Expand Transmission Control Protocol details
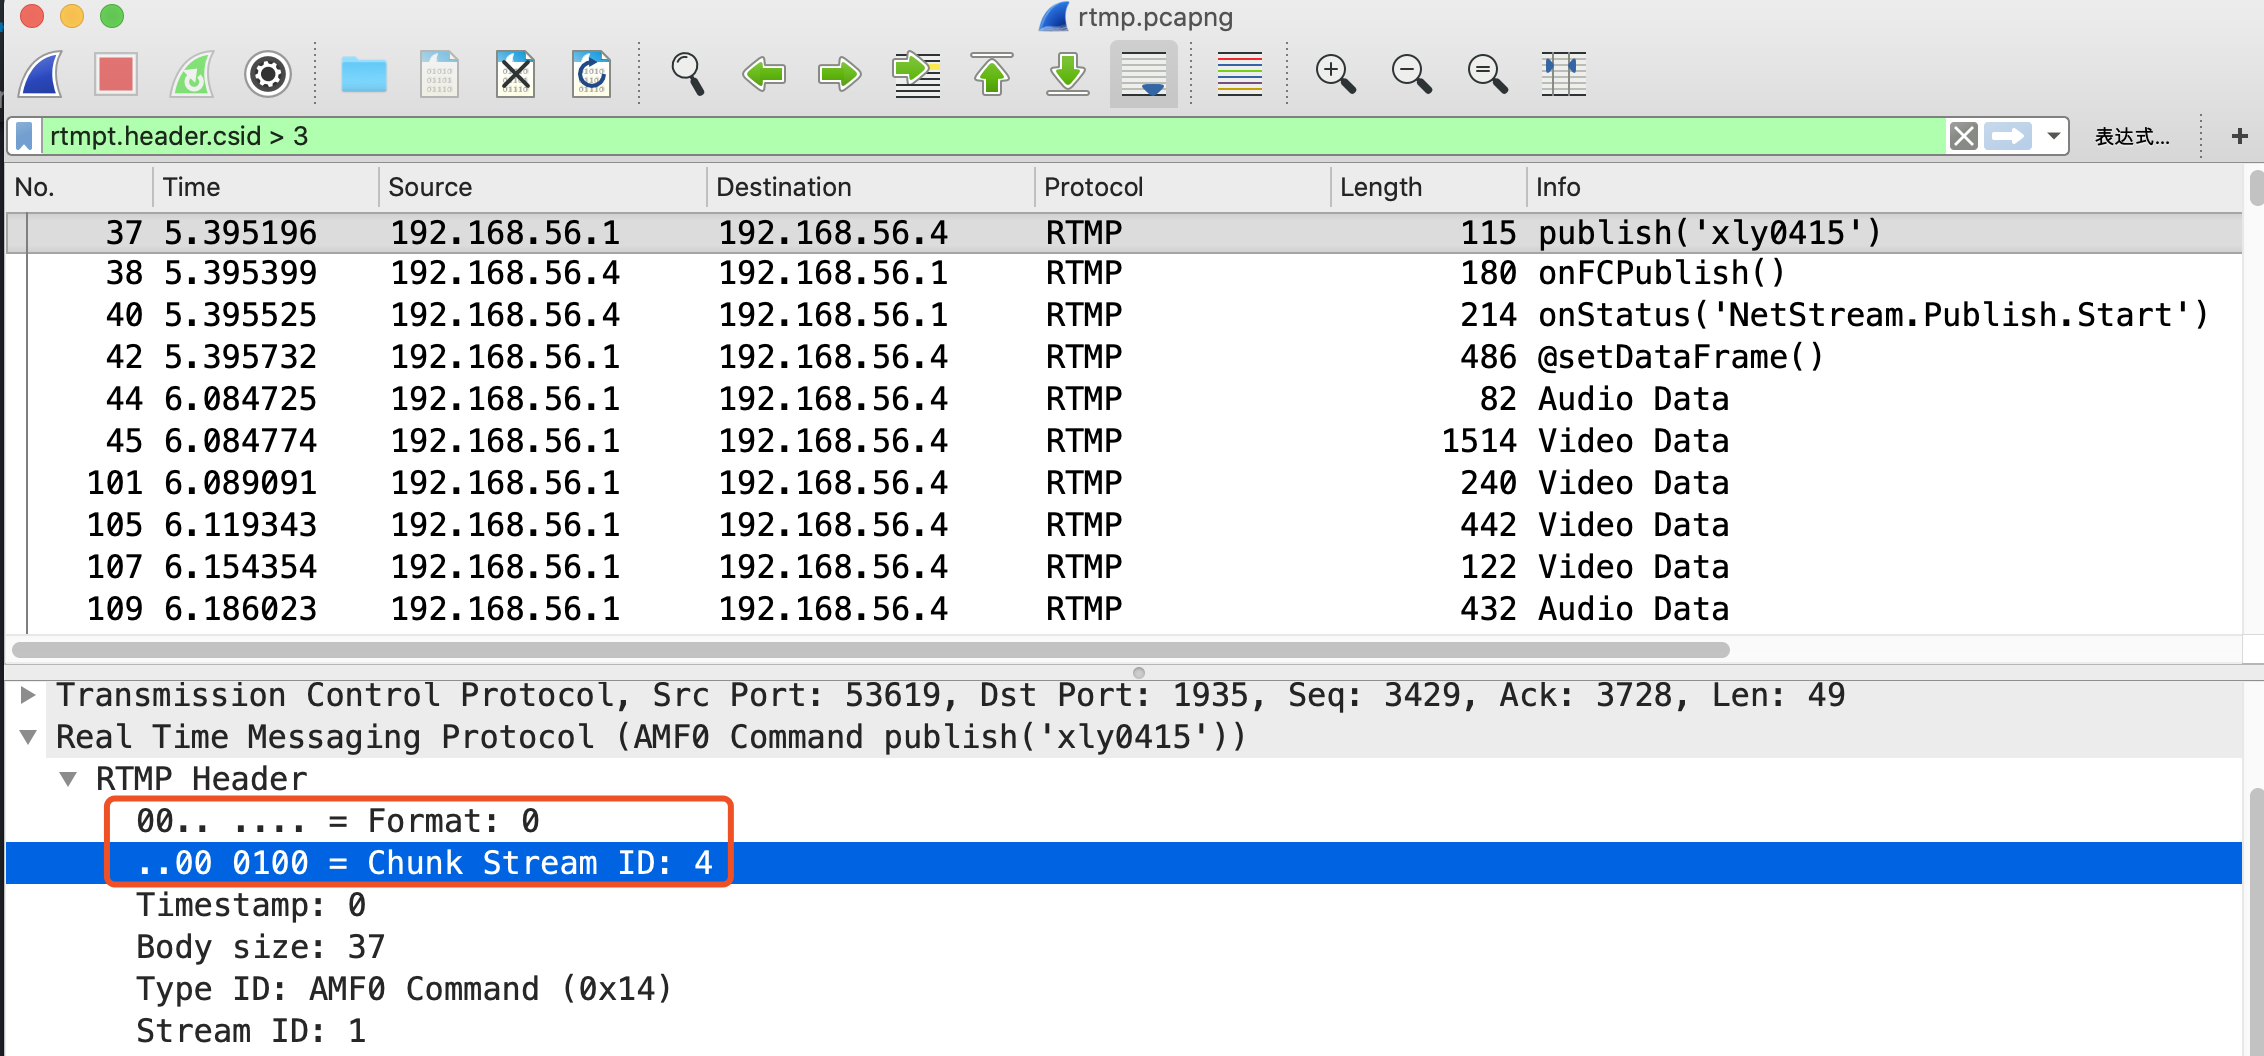The image size is (2264, 1056). [28, 695]
